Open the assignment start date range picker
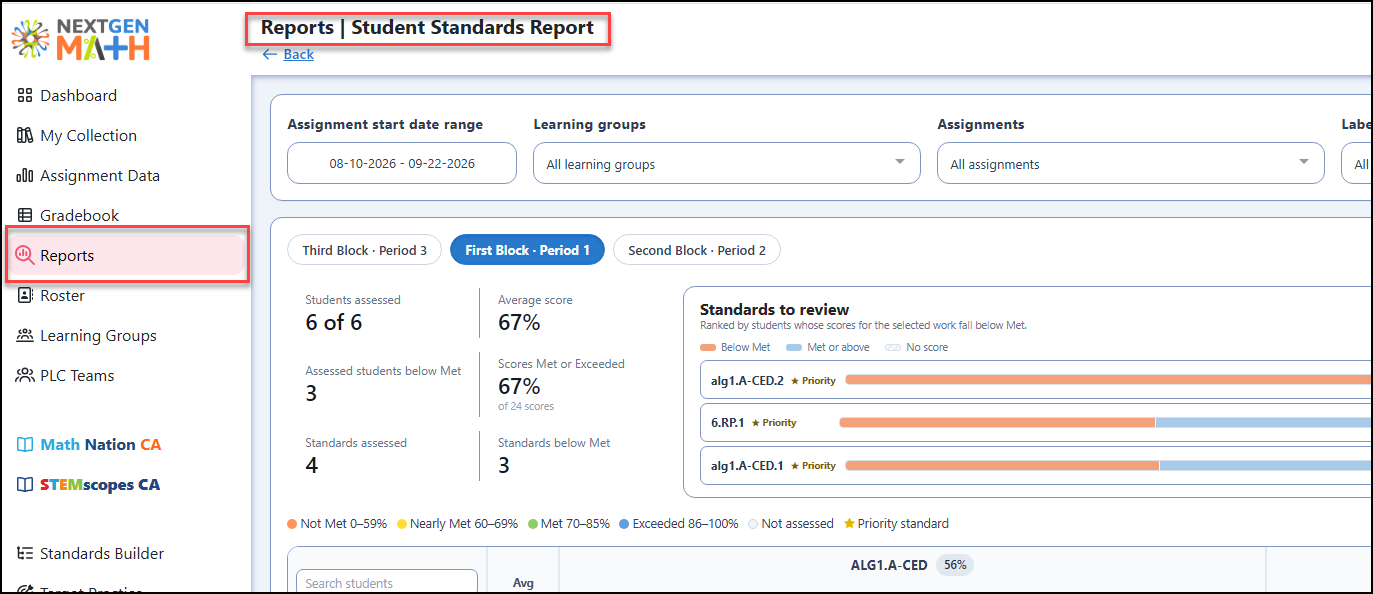This screenshot has width=1373, height=594. [402, 163]
